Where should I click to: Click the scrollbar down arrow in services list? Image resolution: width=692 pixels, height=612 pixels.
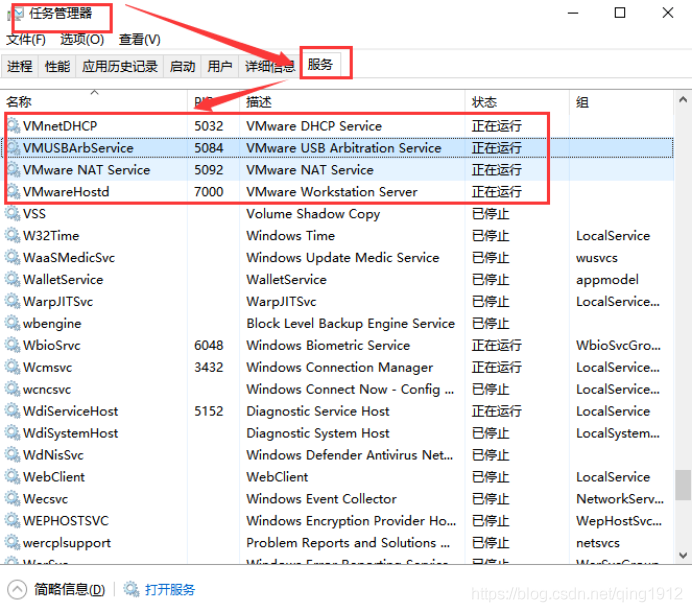click(683, 555)
